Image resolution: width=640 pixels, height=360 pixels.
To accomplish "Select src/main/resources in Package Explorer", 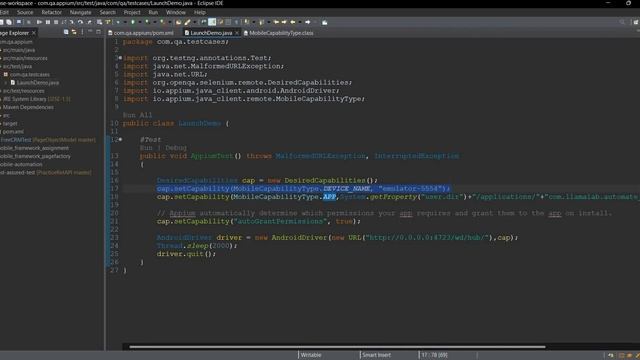I will pyautogui.click(x=24, y=58).
